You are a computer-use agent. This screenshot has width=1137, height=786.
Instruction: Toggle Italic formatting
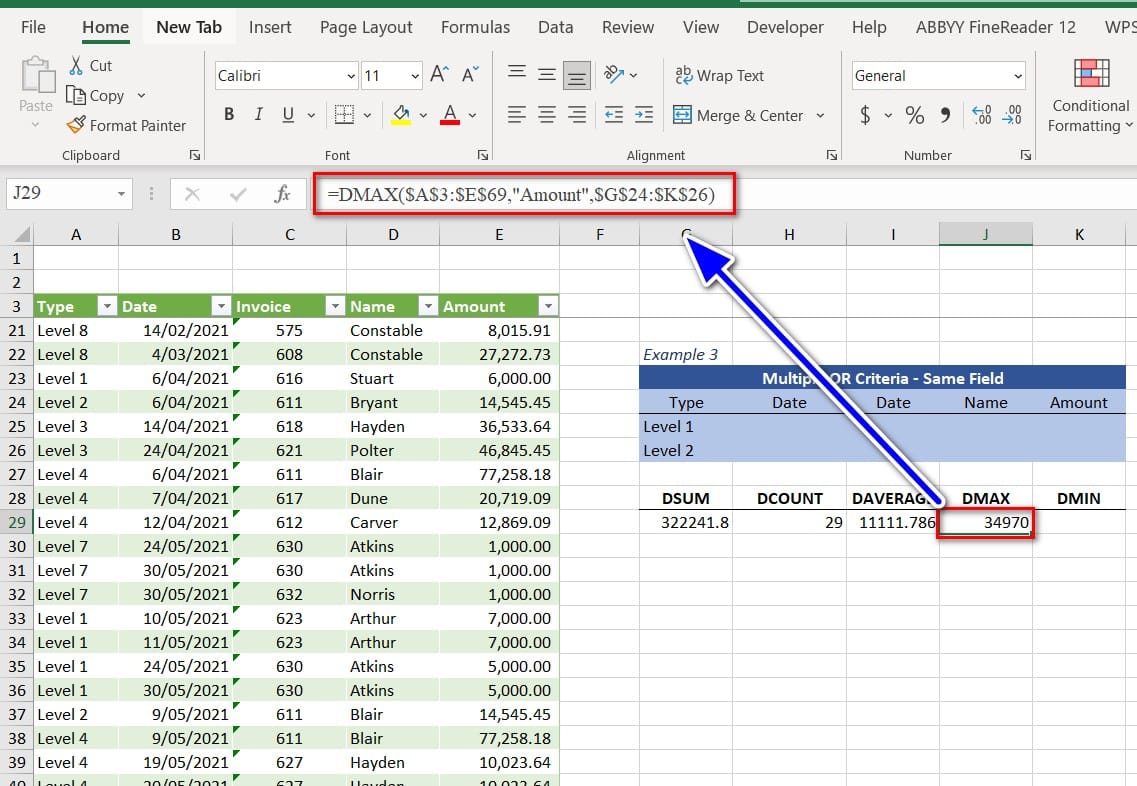pos(259,115)
